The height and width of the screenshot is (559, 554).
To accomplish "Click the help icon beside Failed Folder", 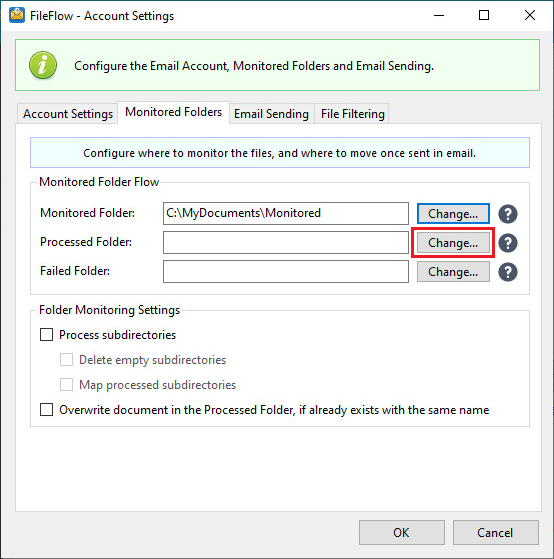I will point(508,272).
